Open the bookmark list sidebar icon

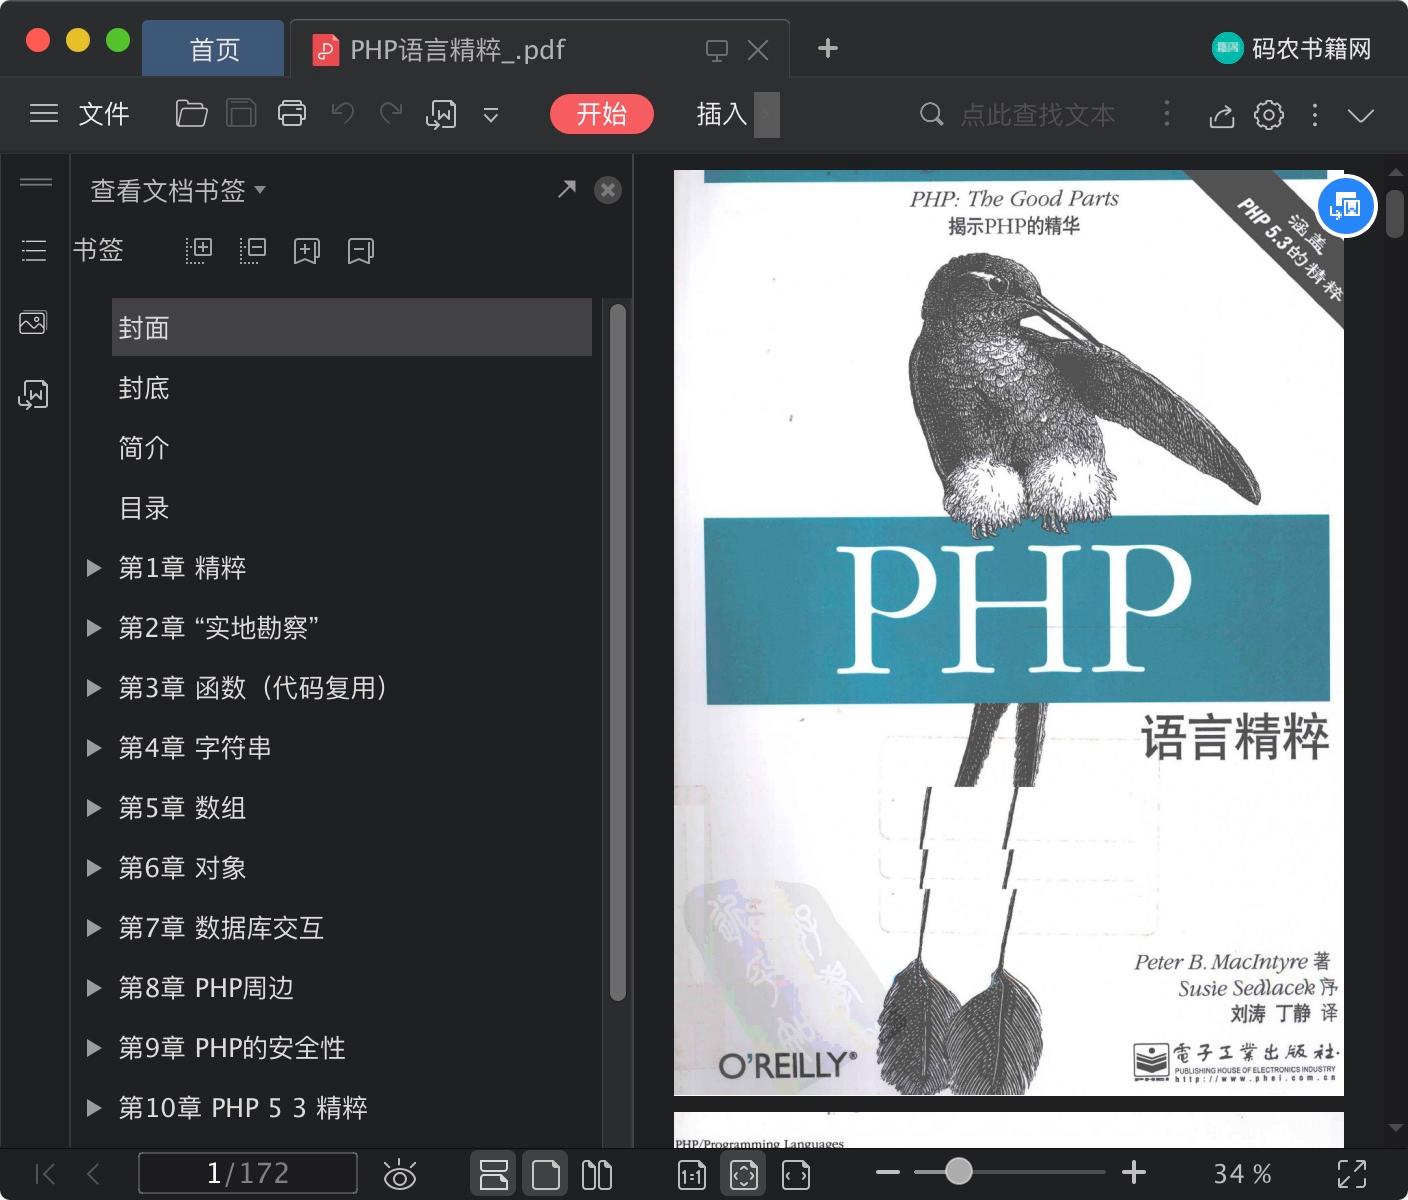click(x=34, y=250)
